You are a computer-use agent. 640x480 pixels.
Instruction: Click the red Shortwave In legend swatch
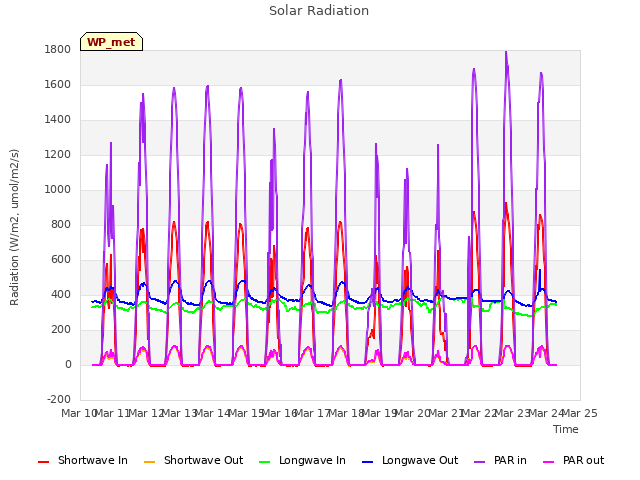pos(43,462)
